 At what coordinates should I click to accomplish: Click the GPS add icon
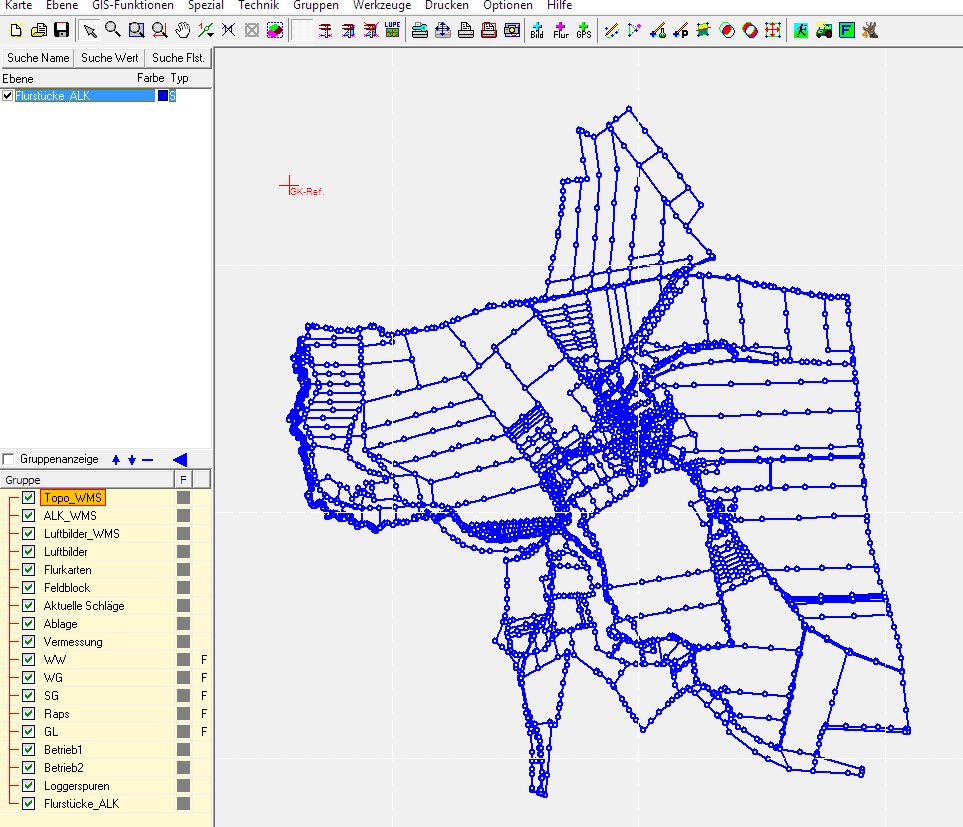pos(583,30)
